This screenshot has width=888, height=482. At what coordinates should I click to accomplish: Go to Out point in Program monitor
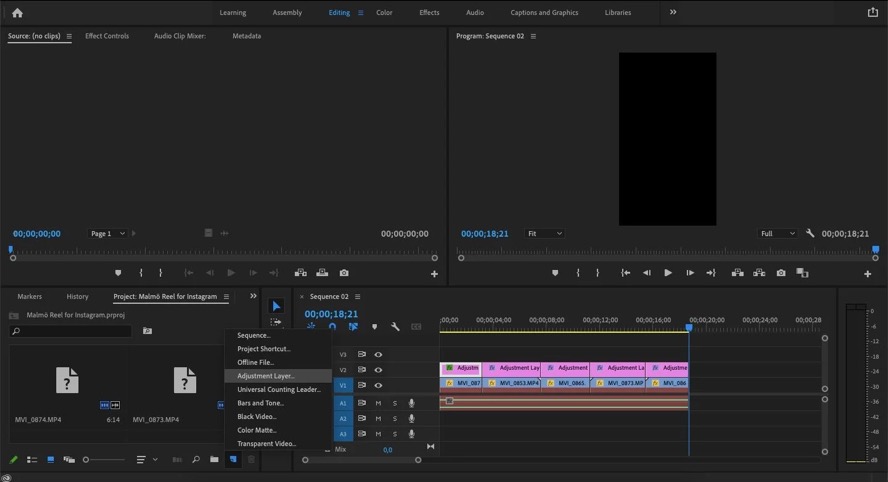[711, 272]
